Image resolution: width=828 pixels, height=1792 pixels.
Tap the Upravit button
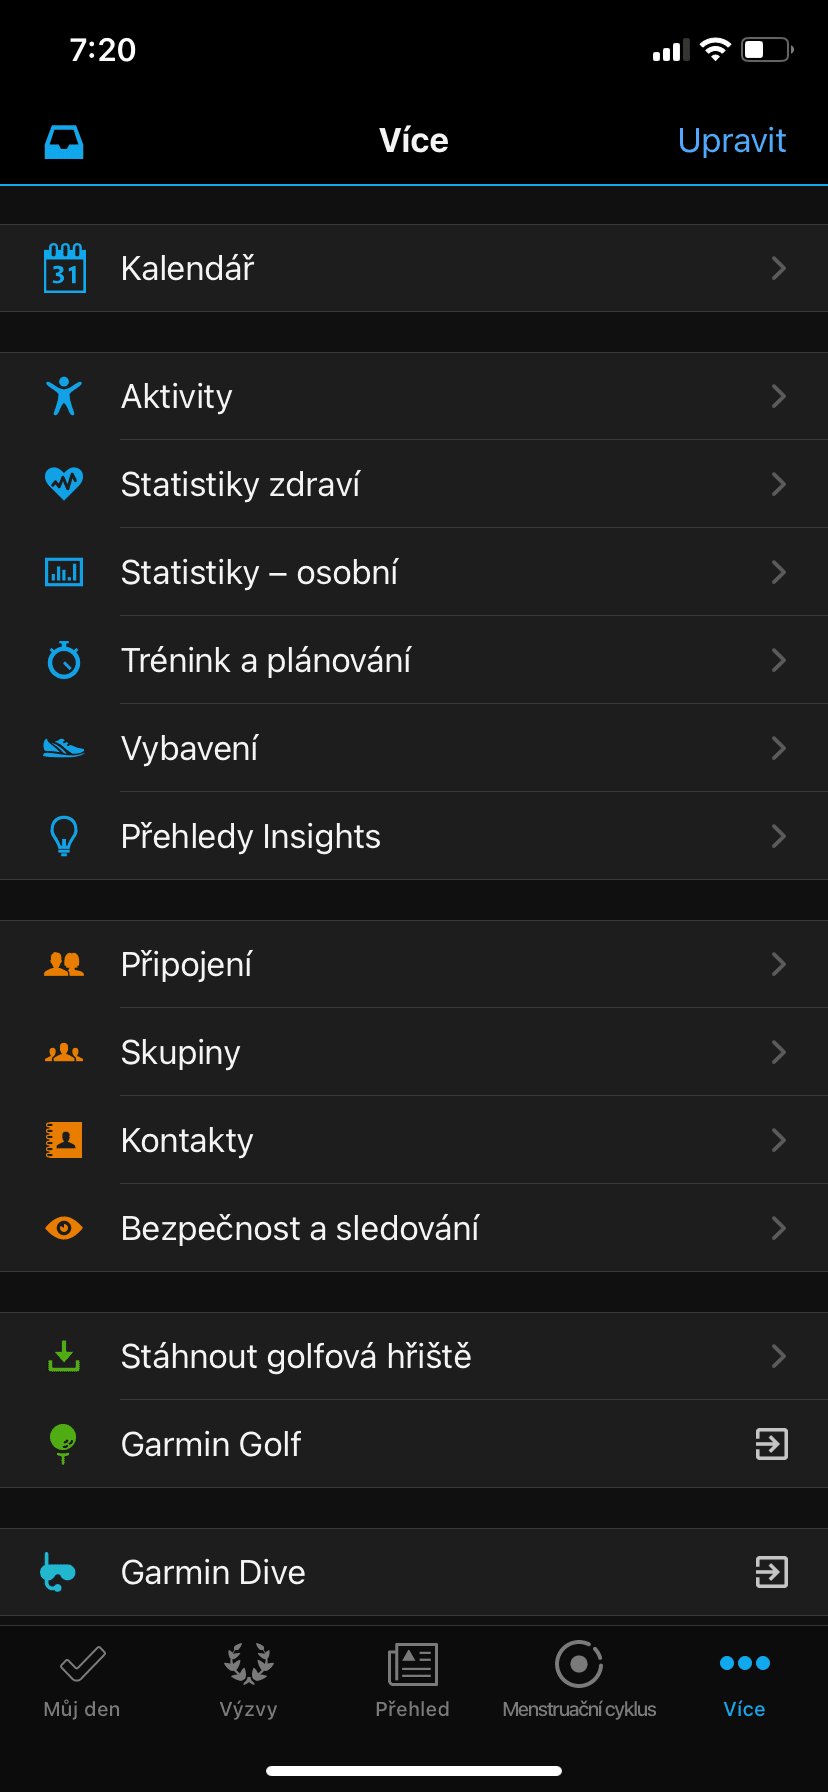click(732, 141)
